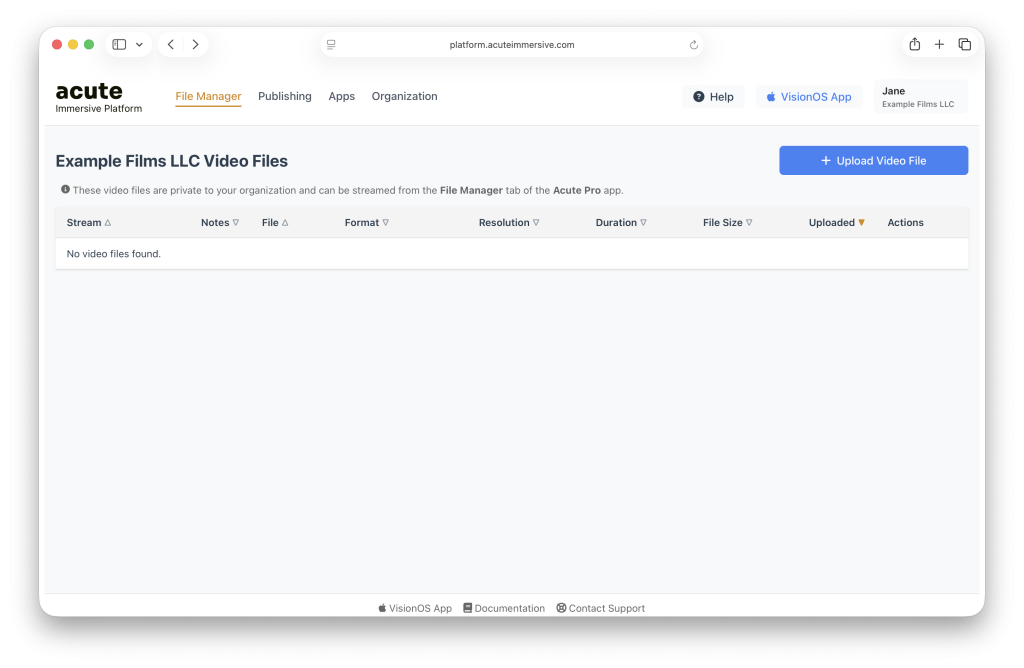Click the acute Immersive Platform logo
Viewport: 1024px width, 668px height.
click(x=98, y=97)
